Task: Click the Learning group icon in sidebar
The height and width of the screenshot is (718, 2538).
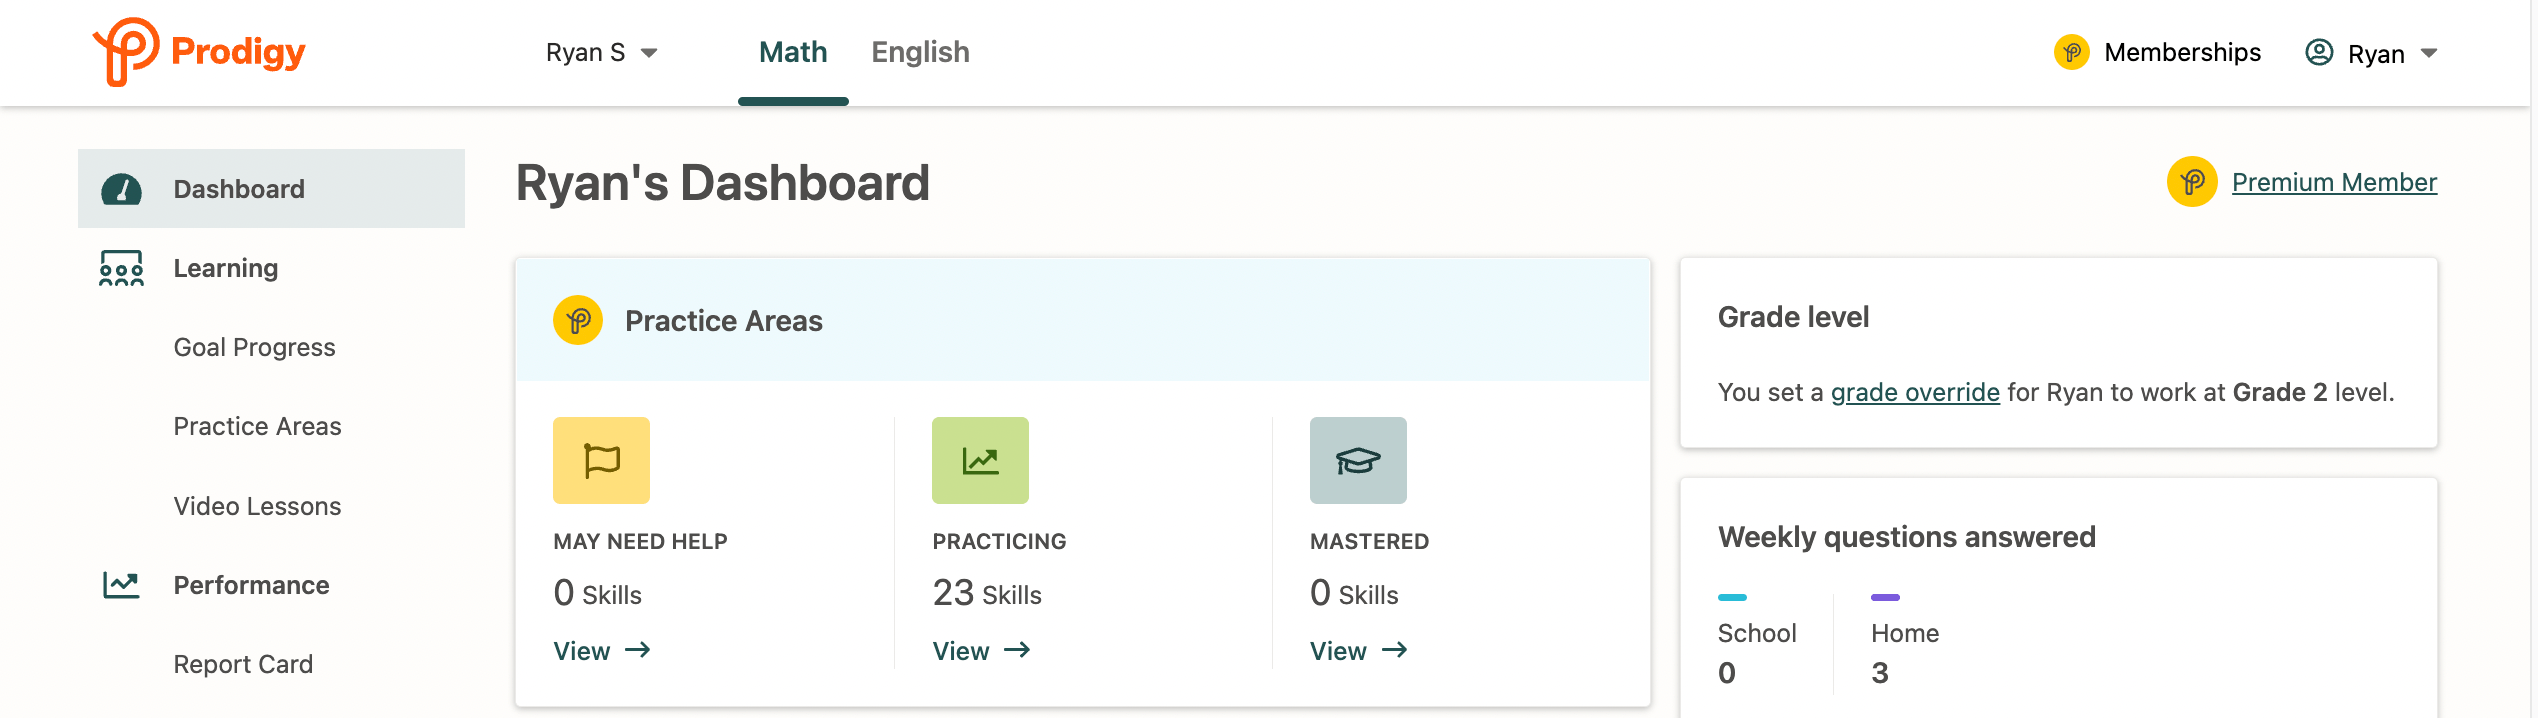Action: (x=121, y=268)
